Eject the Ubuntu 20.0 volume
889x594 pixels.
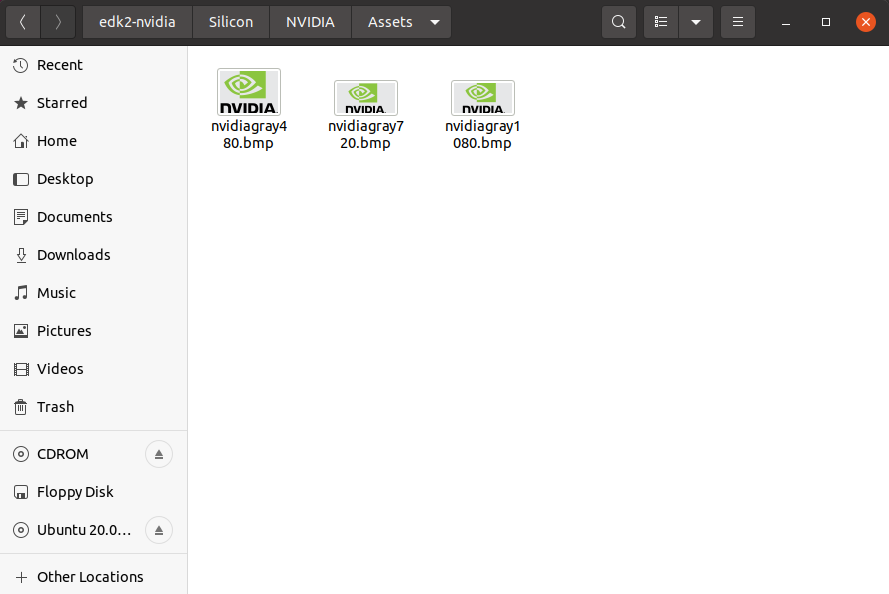point(159,530)
